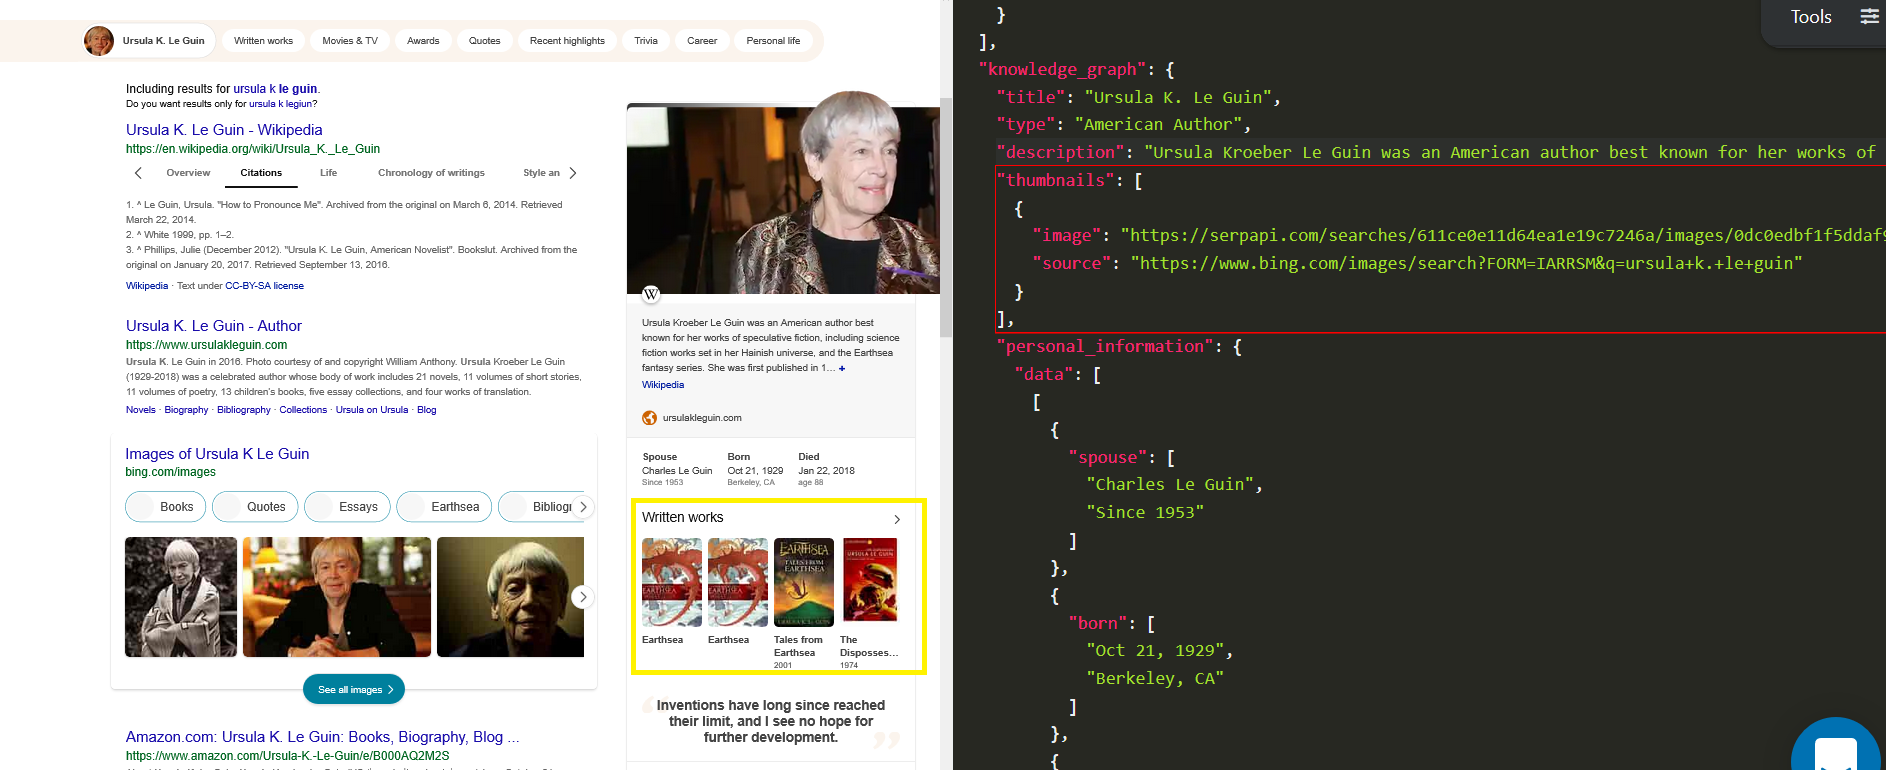Click the bing.com image source URL in JSON
1886x770 pixels.
click(1466, 263)
